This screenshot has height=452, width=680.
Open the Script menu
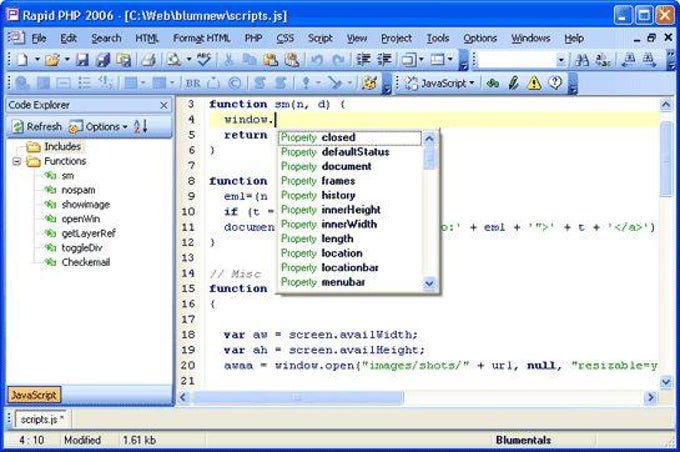tap(320, 38)
